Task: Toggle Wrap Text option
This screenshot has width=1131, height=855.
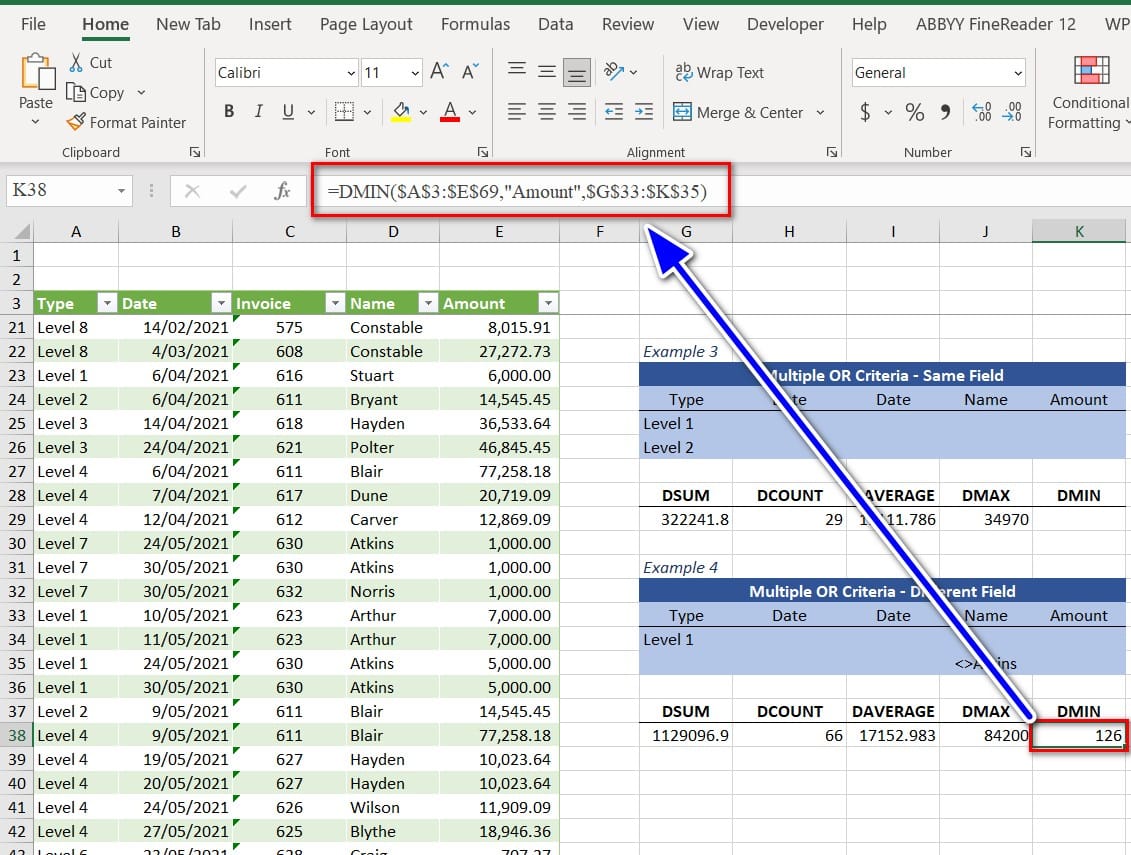Action: click(x=720, y=72)
